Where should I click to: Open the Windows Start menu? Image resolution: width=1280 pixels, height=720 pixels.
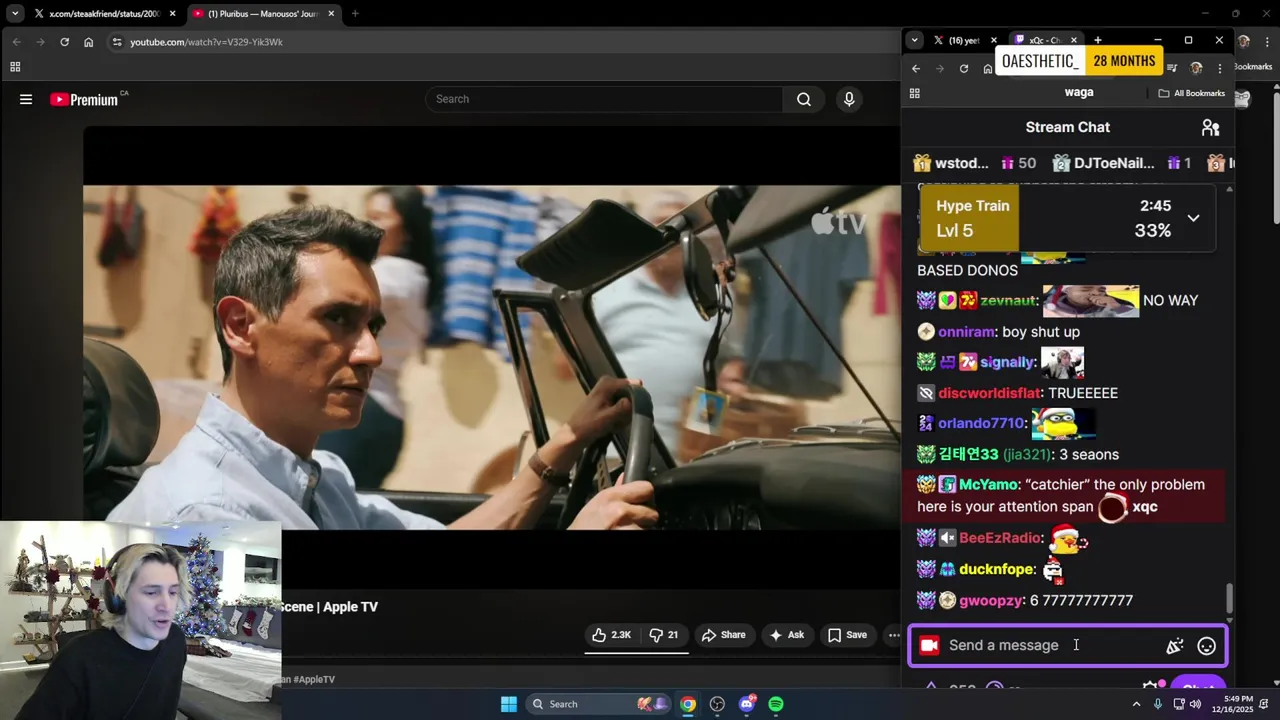pos(509,704)
